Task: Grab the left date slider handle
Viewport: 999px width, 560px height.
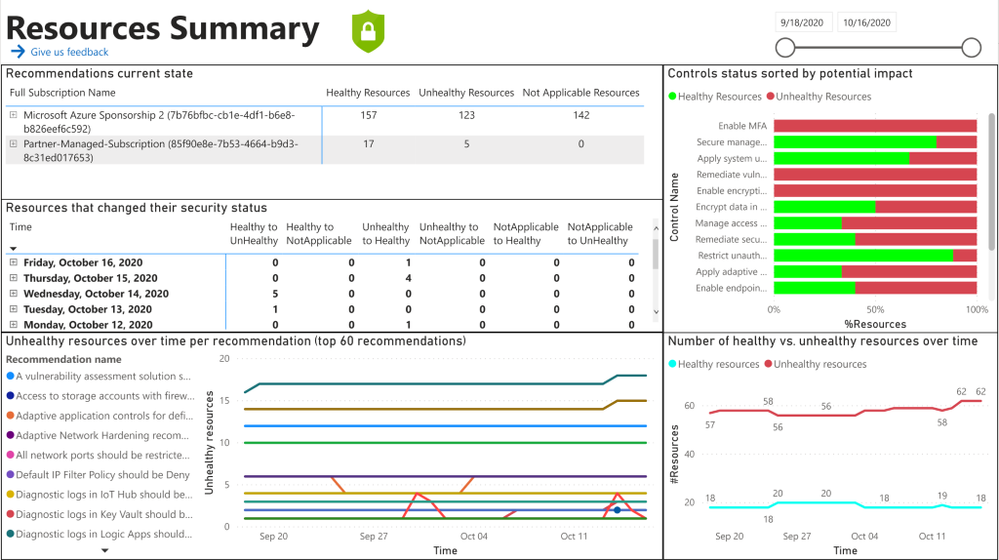Action: coord(785,47)
